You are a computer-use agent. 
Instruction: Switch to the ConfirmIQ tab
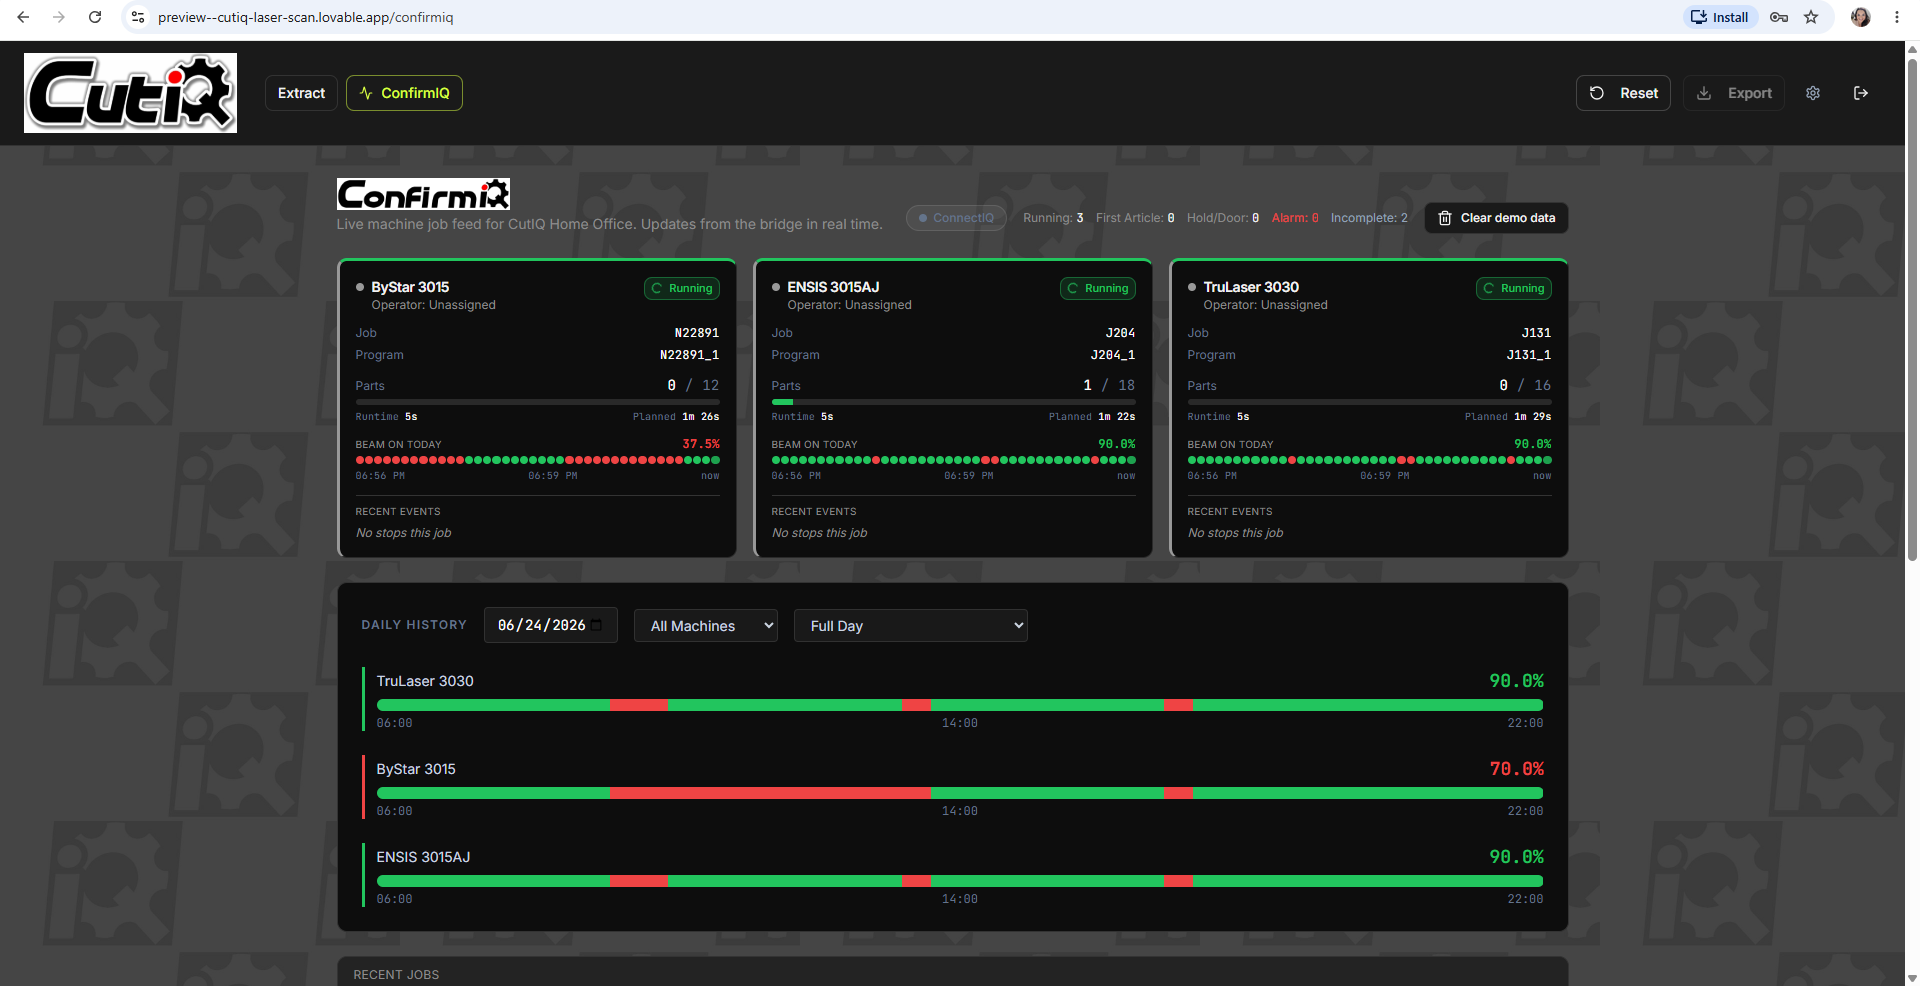404,93
